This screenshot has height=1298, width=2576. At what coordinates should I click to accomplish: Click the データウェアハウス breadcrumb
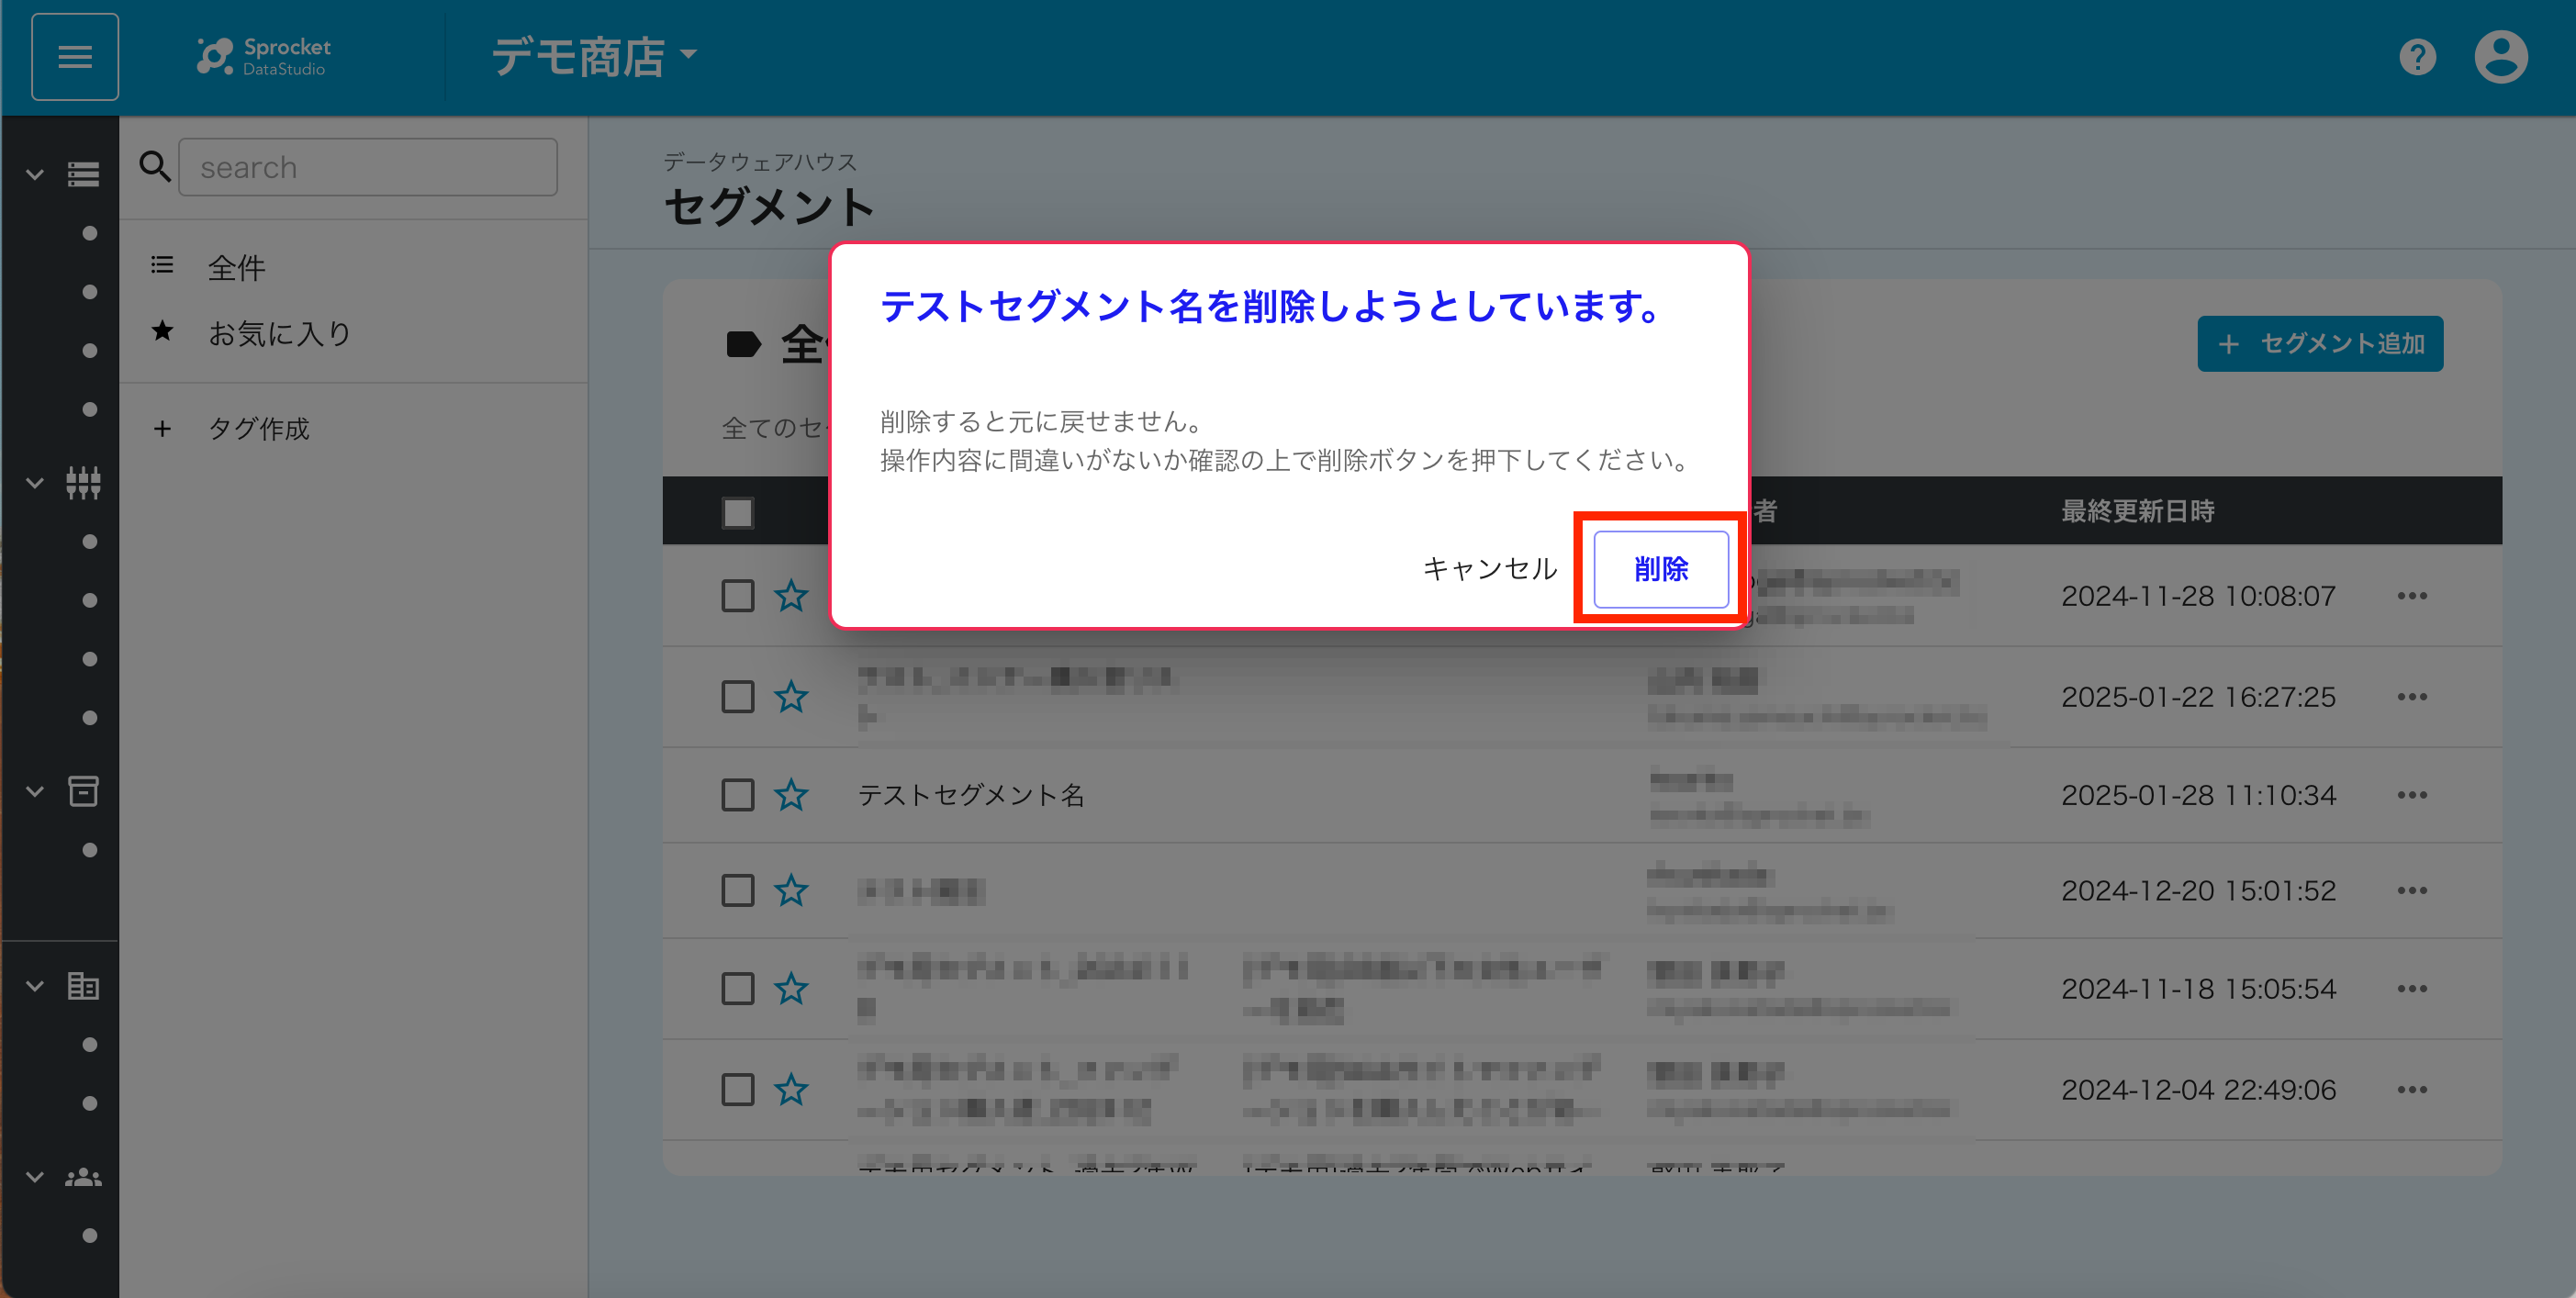point(760,161)
